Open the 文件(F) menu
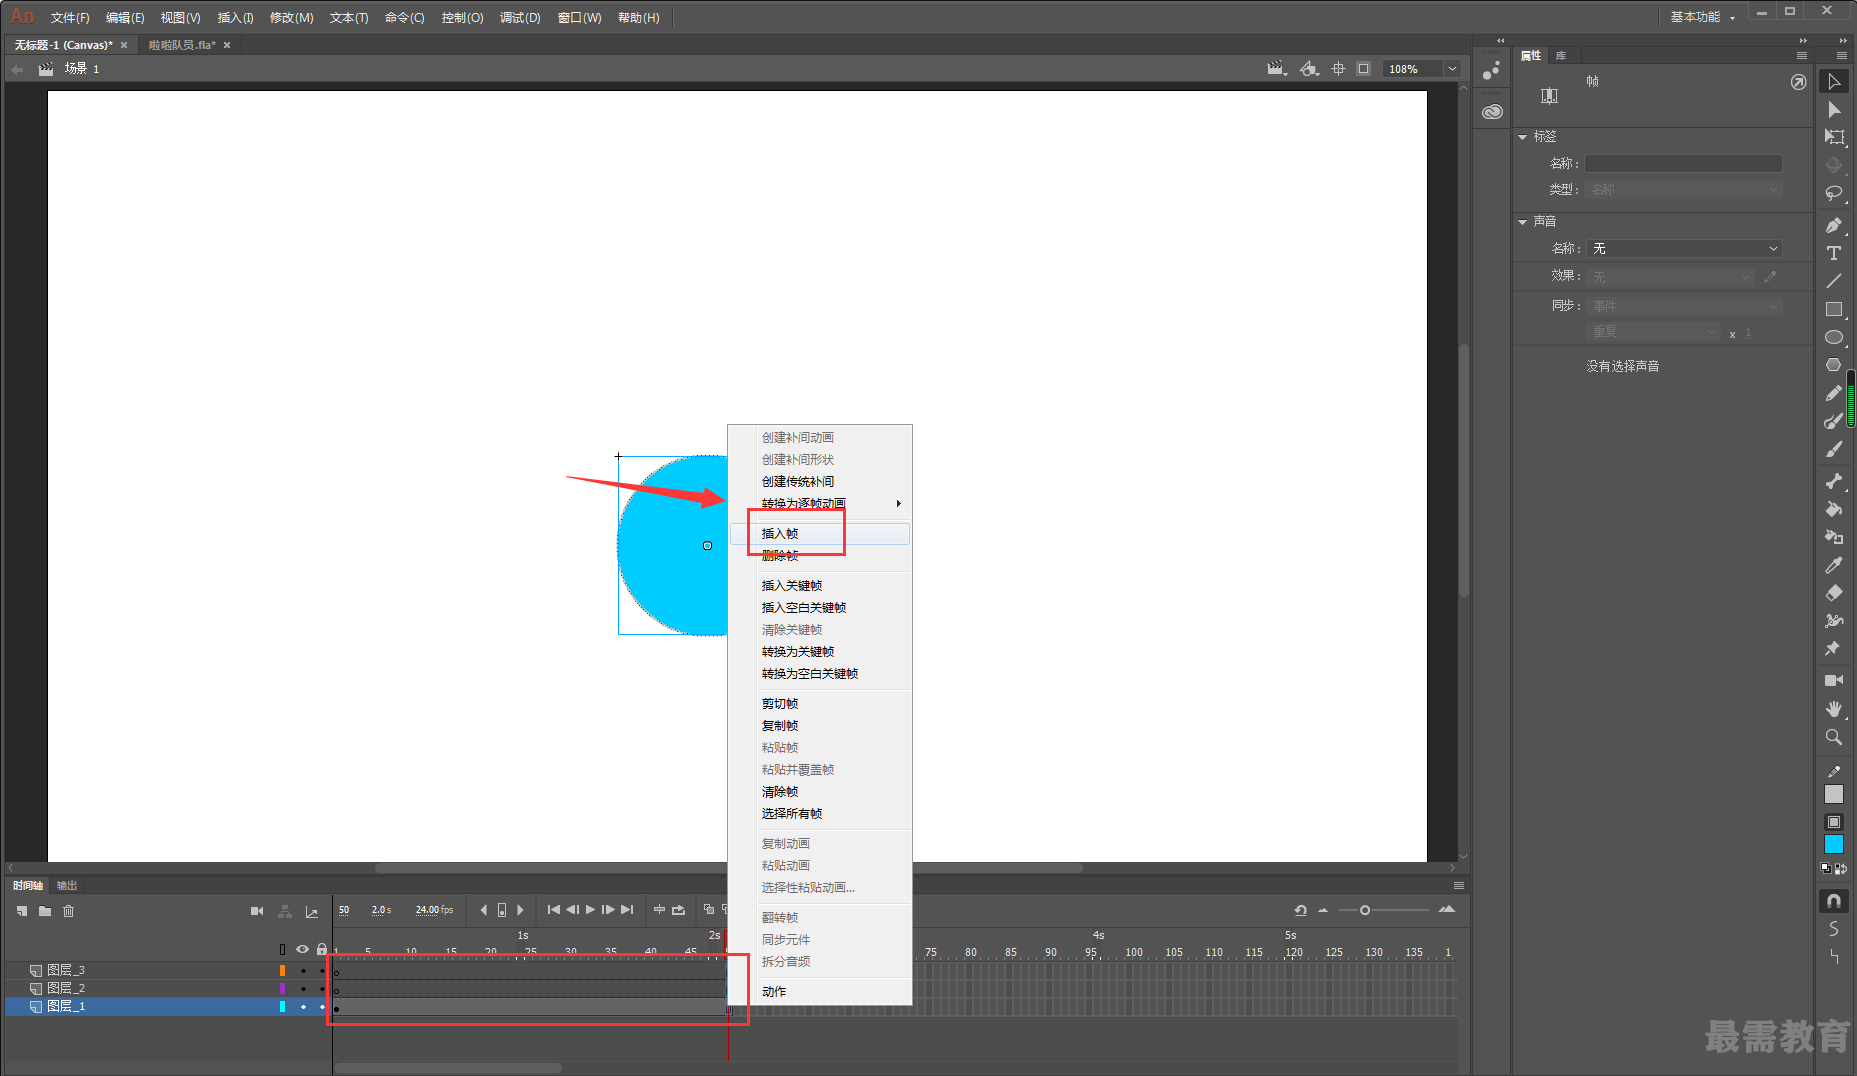 coord(70,18)
